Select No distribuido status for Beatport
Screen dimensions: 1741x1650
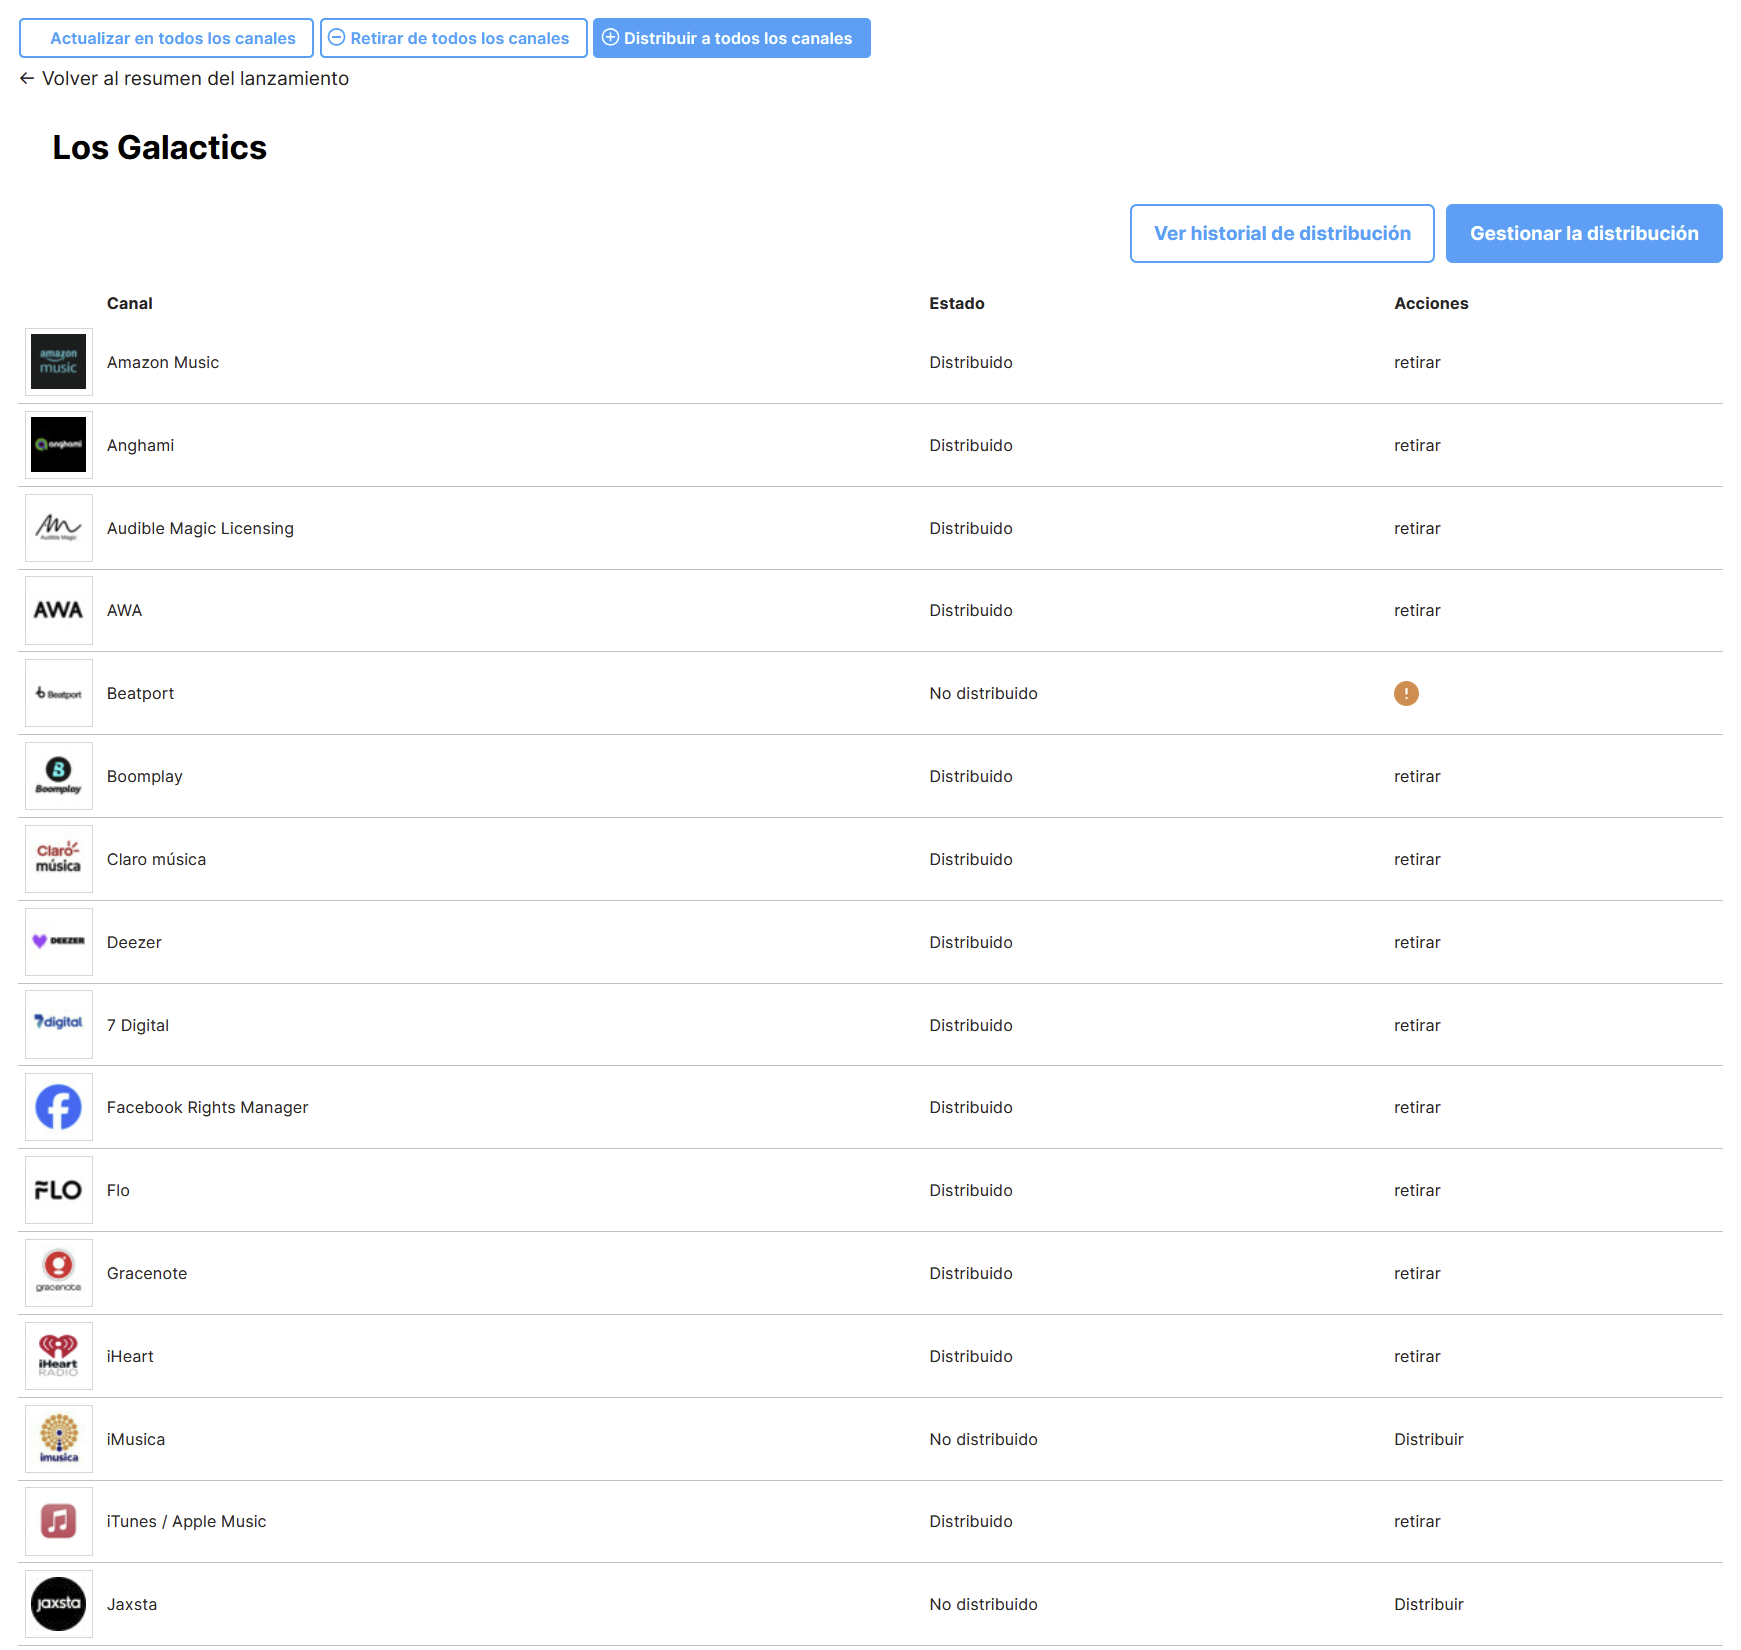click(x=983, y=693)
